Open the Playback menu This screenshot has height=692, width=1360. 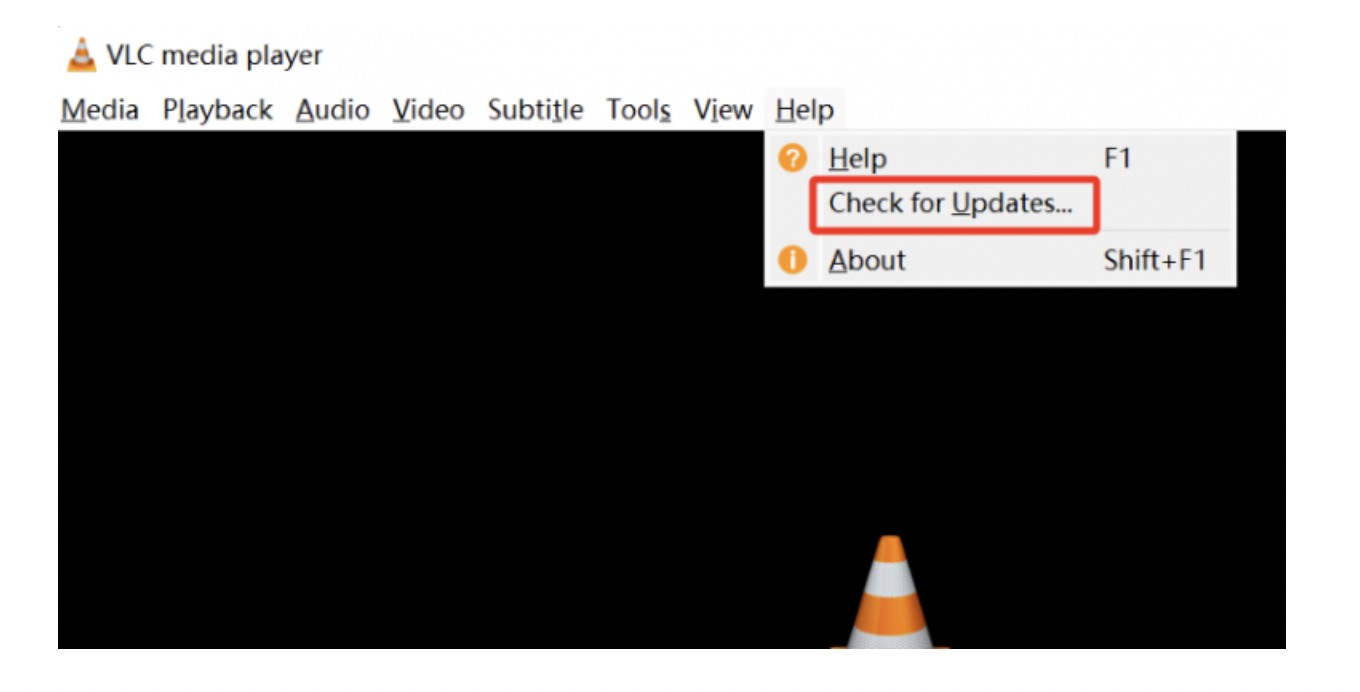tap(218, 110)
